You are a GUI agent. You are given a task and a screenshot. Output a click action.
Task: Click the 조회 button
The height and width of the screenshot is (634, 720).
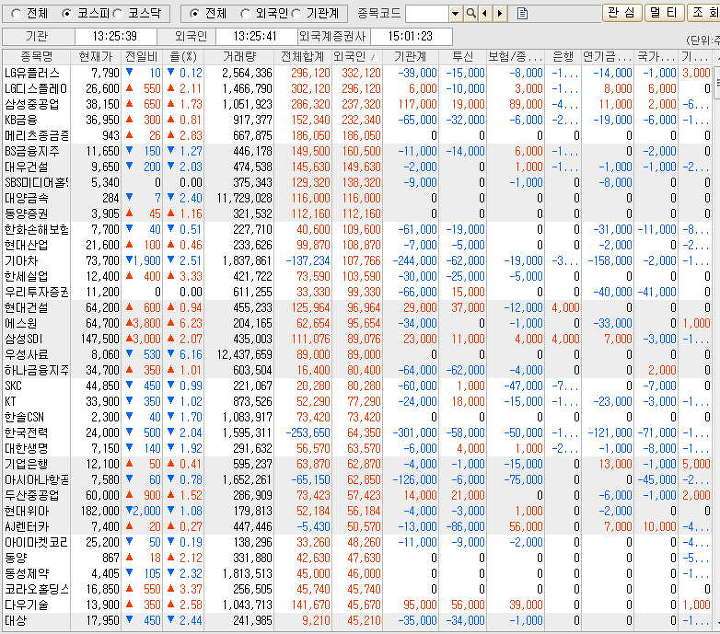704,13
